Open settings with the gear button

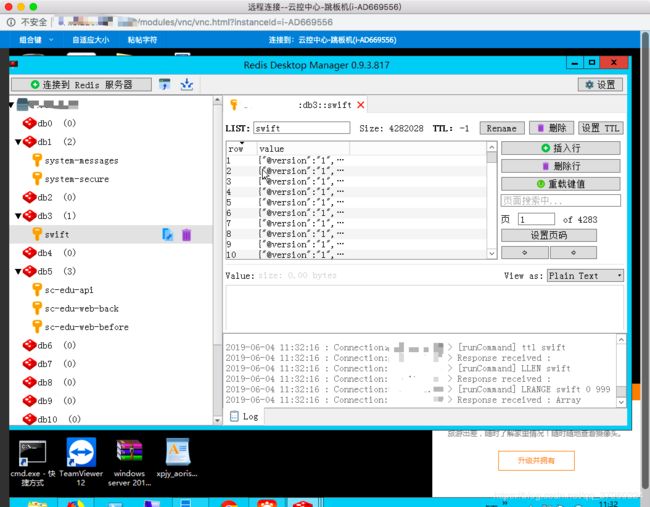pos(600,85)
